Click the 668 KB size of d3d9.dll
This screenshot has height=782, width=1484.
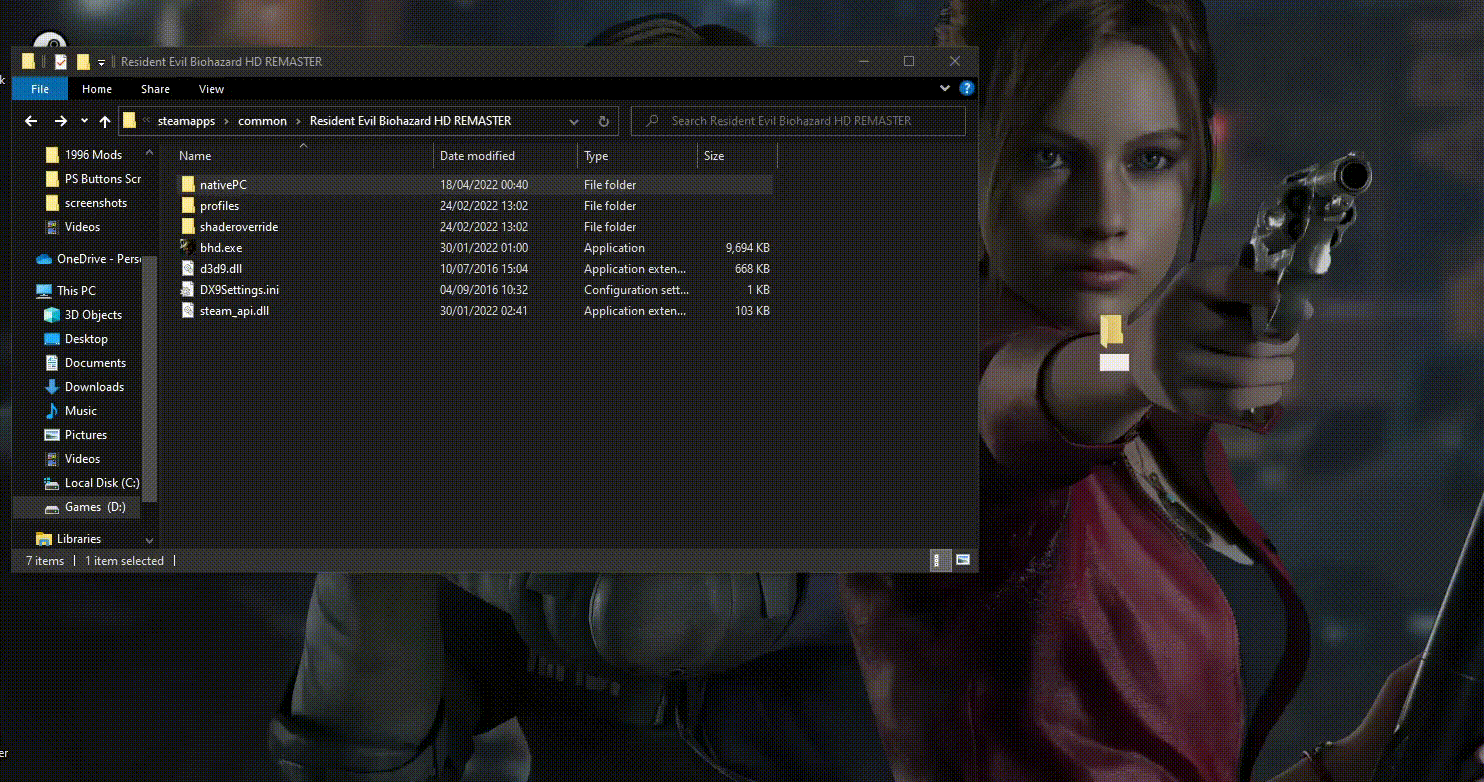click(752, 269)
